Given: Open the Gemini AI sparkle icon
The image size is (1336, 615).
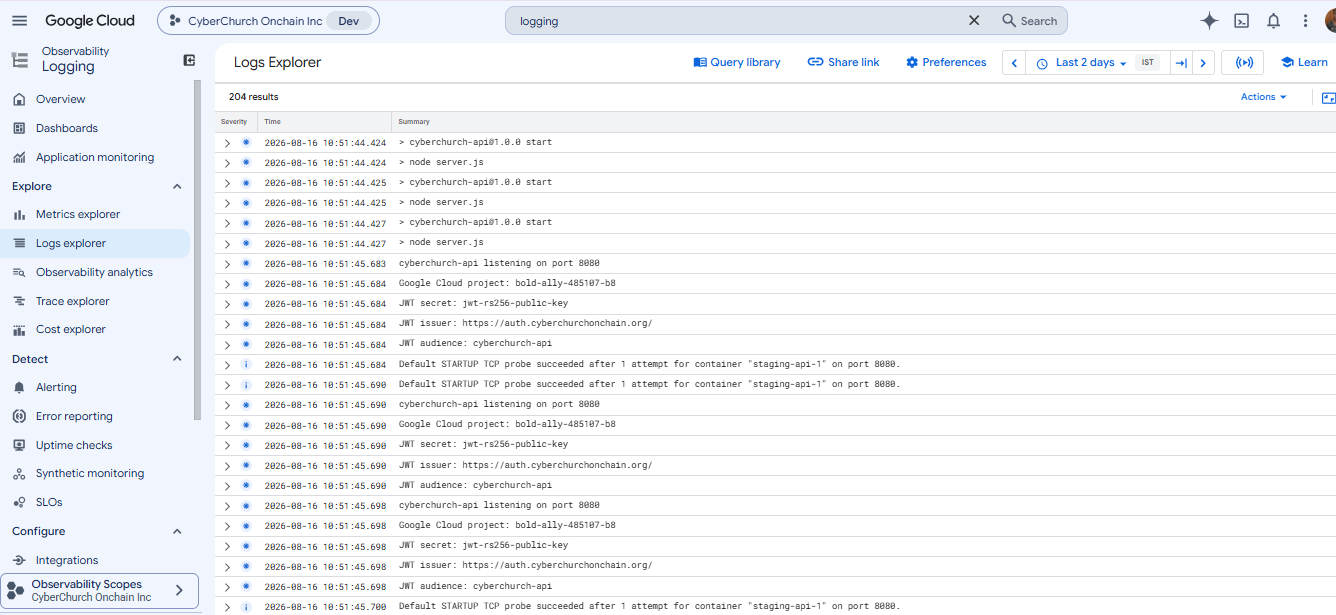Looking at the screenshot, I should tap(1209, 20).
